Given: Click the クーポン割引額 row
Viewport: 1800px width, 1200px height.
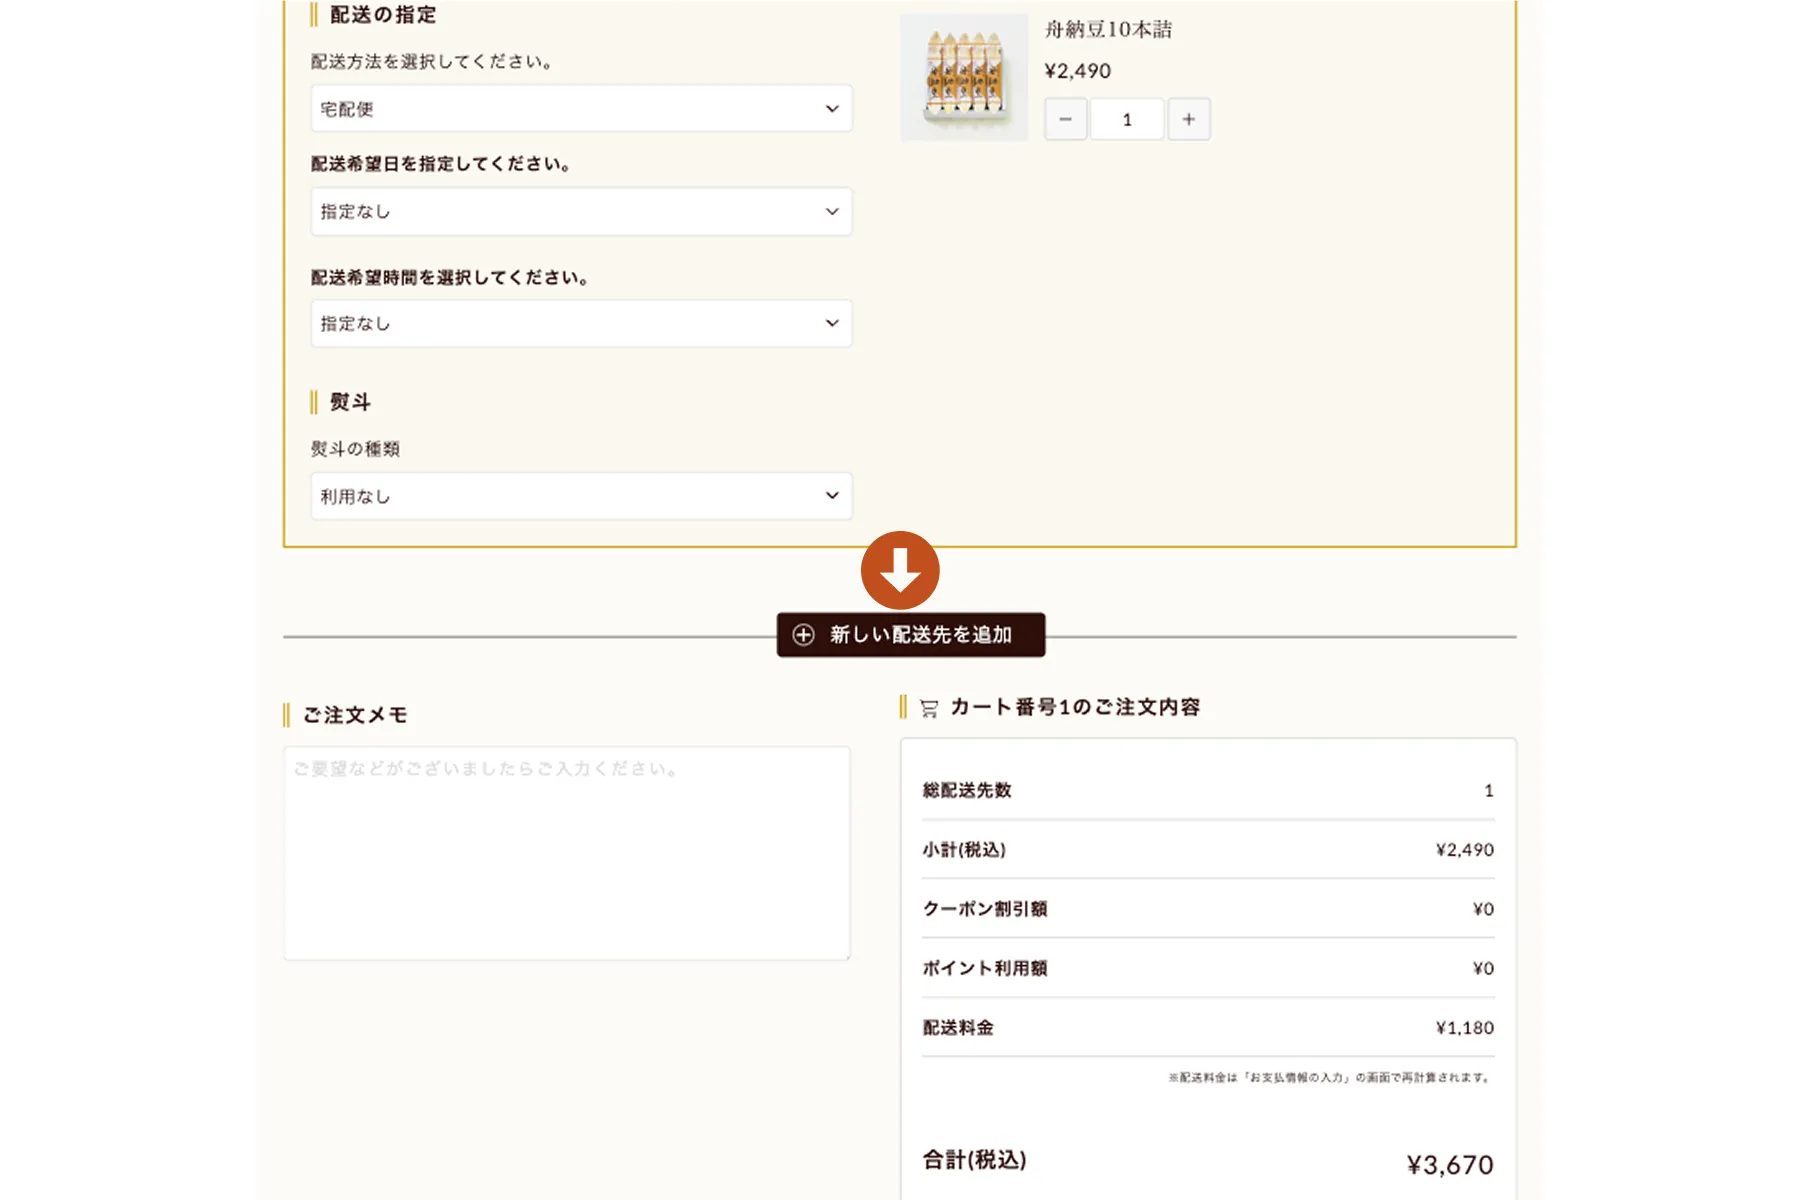Looking at the screenshot, I should [1208, 909].
